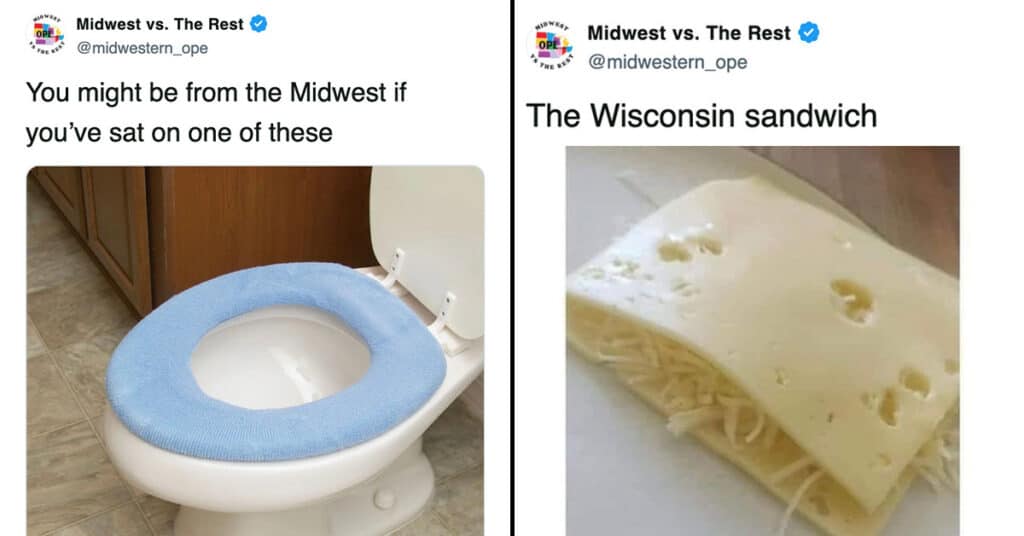Open the blue toilet seat cover photo
Viewport: 1024px width, 536px height.
tap(255, 351)
